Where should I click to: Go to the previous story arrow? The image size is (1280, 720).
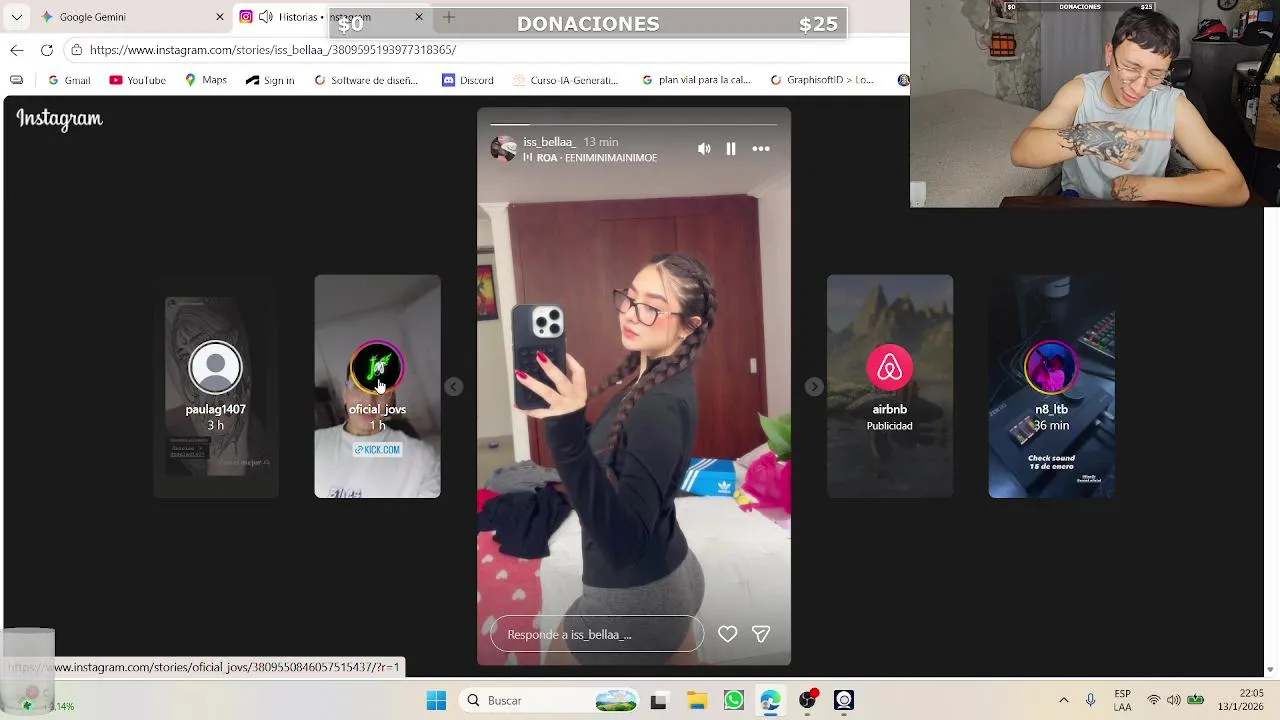pyautogui.click(x=454, y=387)
